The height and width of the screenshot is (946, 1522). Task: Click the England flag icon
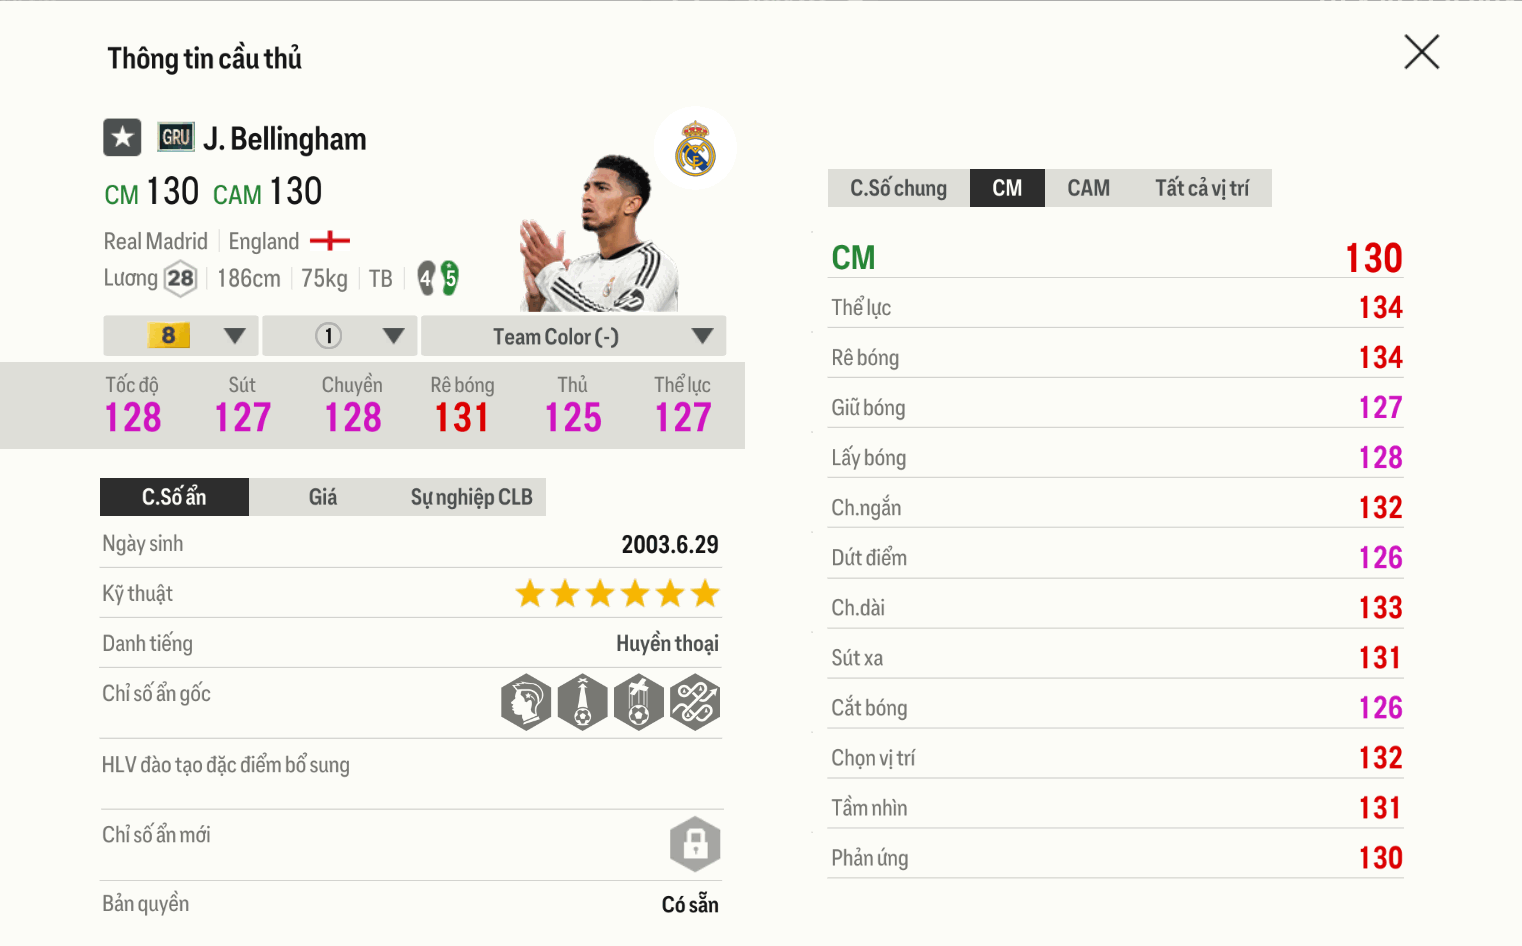330,241
